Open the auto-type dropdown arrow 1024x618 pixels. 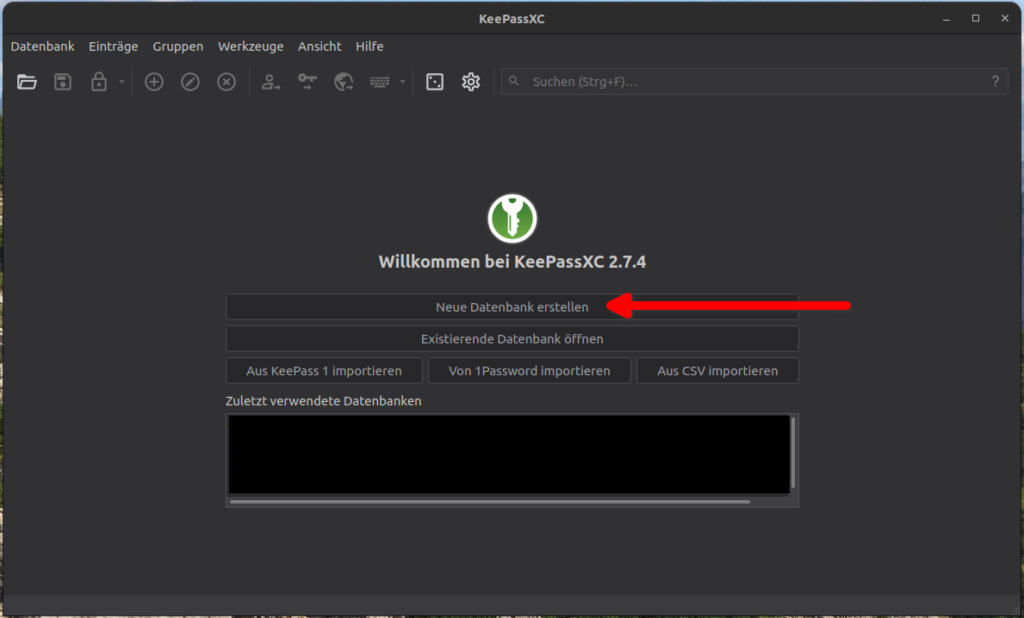click(403, 82)
